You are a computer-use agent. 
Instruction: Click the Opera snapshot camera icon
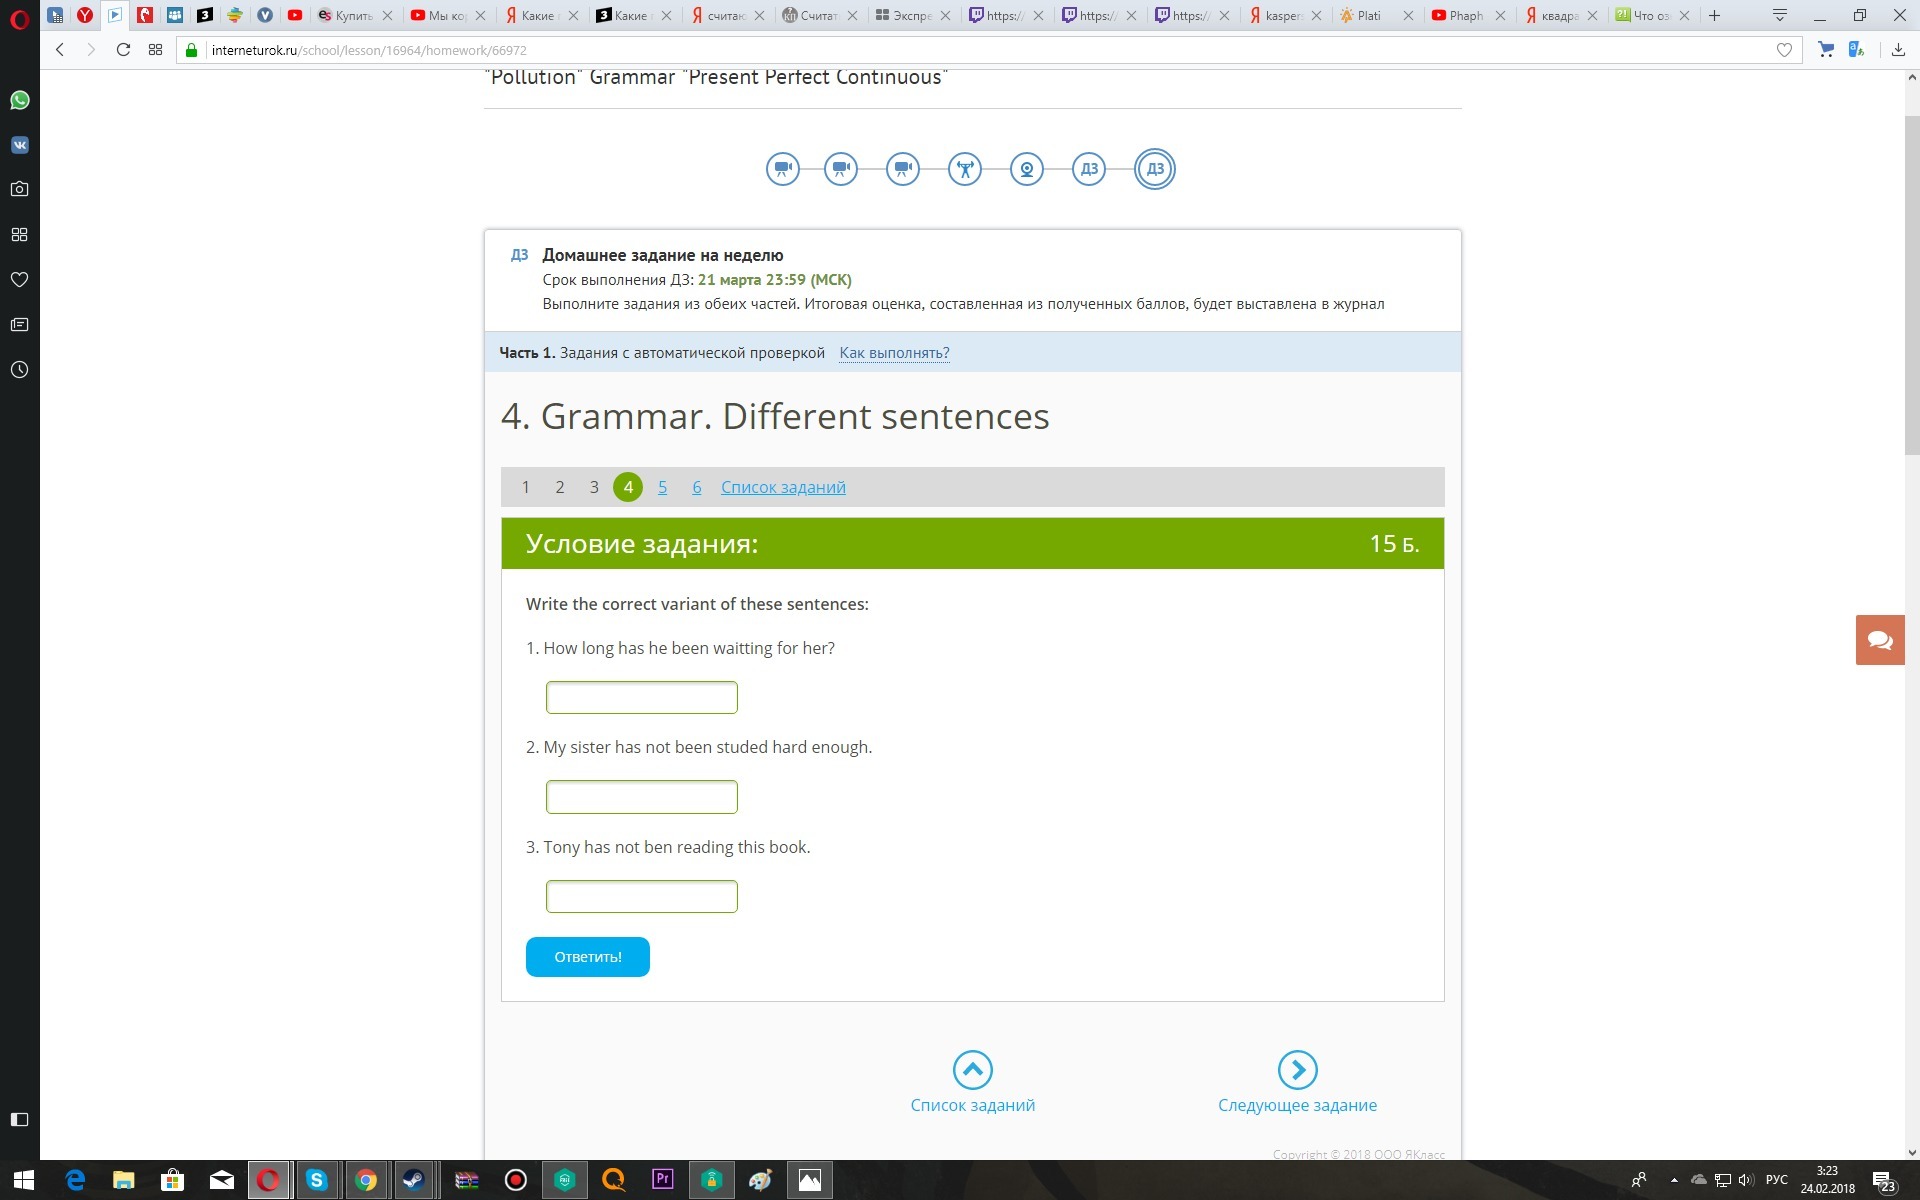(19, 189)
